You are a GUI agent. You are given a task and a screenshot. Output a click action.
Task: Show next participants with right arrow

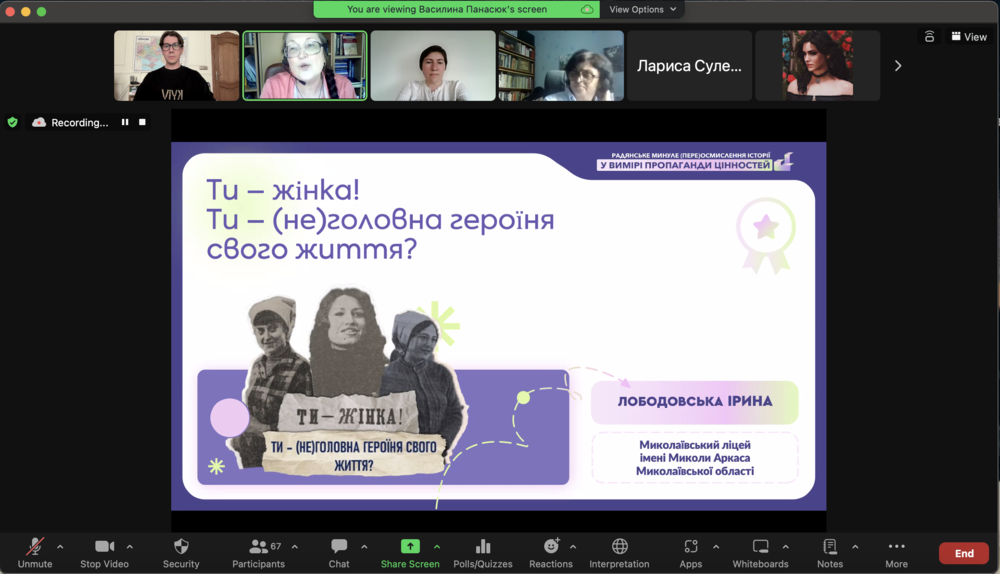[x=897, y=66]
